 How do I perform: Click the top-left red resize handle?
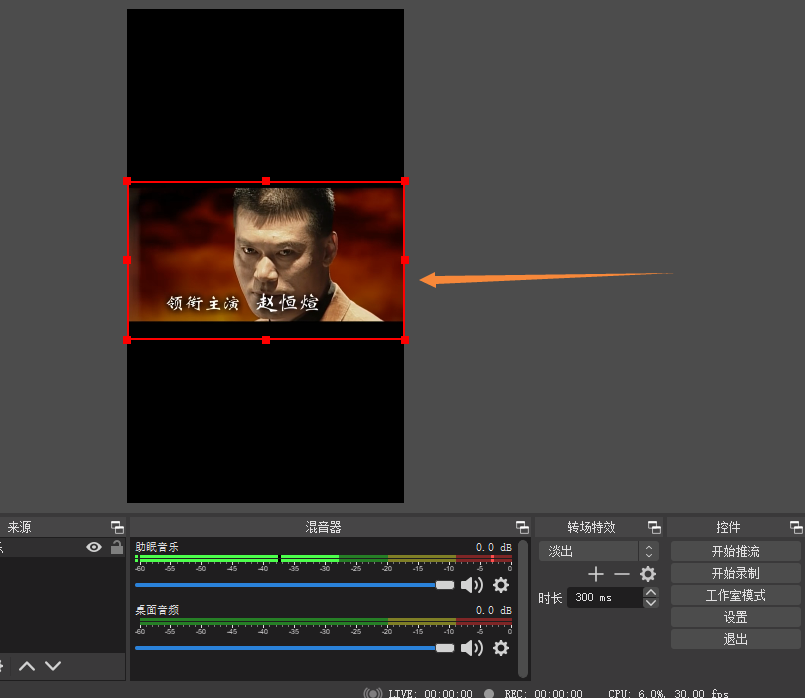(x=127, y=181)
